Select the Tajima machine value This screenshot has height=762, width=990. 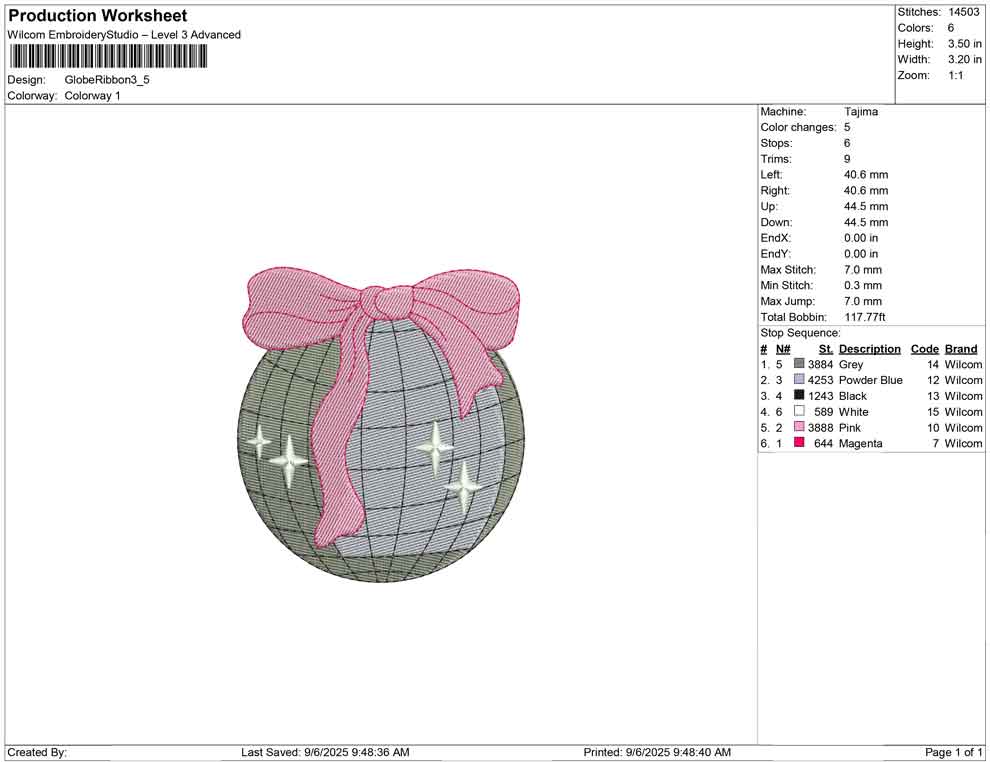[861, 112]
